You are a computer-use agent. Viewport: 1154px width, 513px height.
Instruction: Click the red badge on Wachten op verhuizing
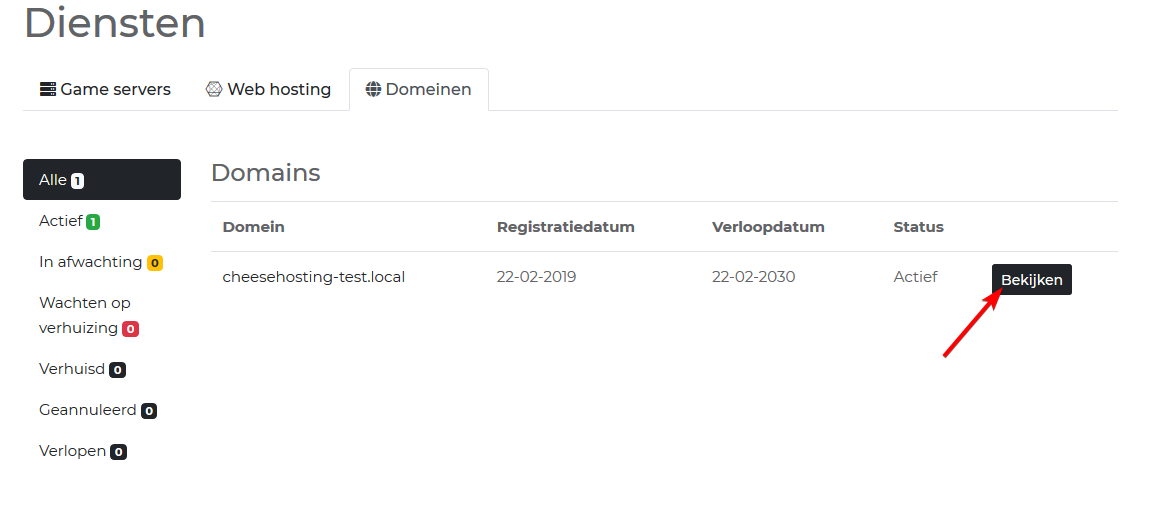130,329
